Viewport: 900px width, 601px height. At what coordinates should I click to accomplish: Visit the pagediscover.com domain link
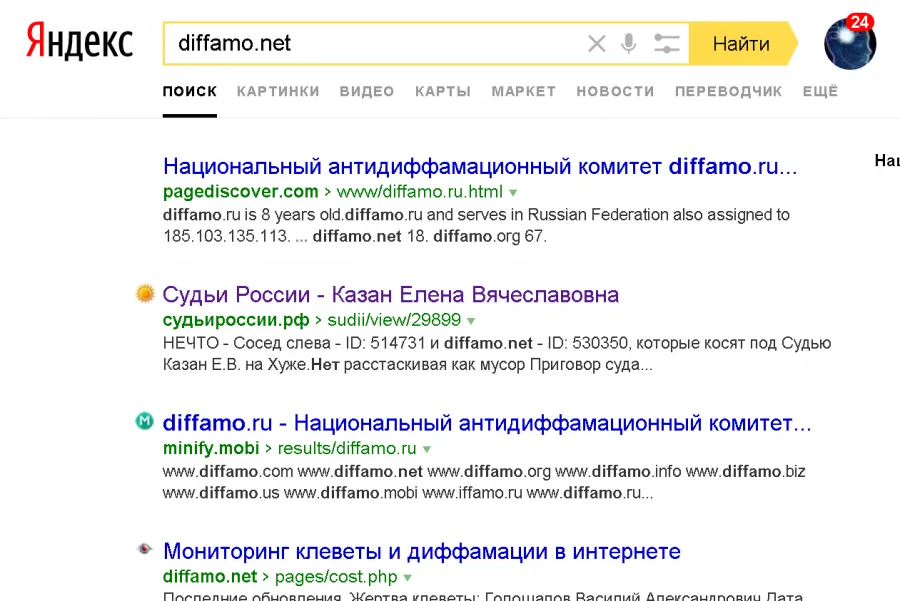pos(240,191)
